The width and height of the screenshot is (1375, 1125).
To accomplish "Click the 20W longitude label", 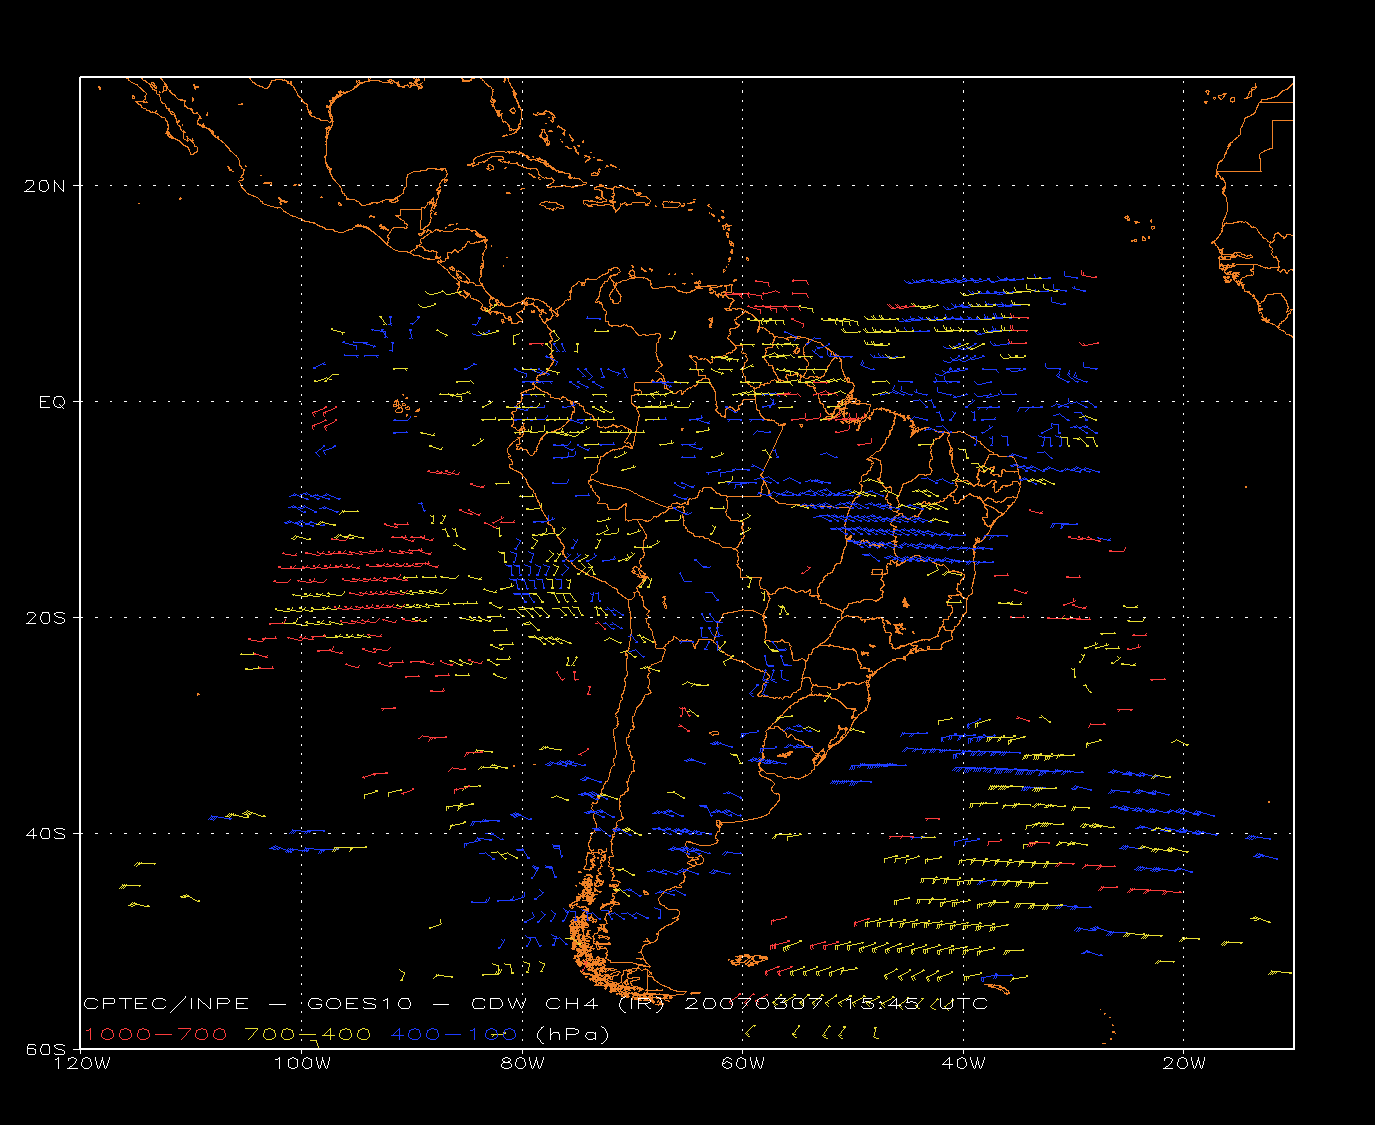I will coord(1184,1064).
